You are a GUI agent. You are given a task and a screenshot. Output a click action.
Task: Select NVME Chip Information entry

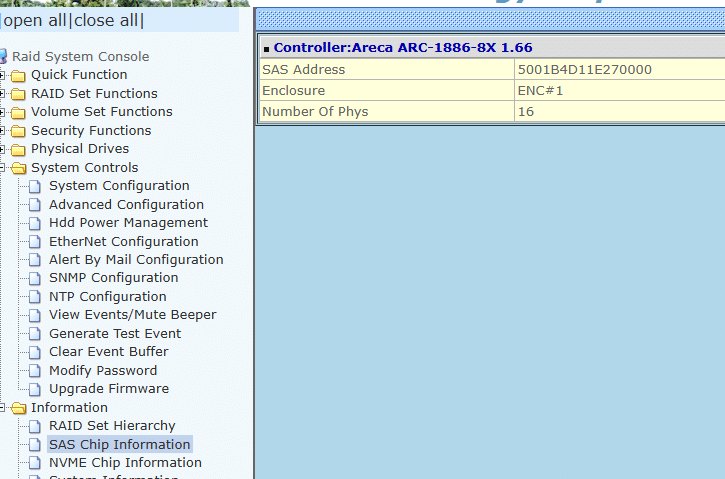point(125,463)
